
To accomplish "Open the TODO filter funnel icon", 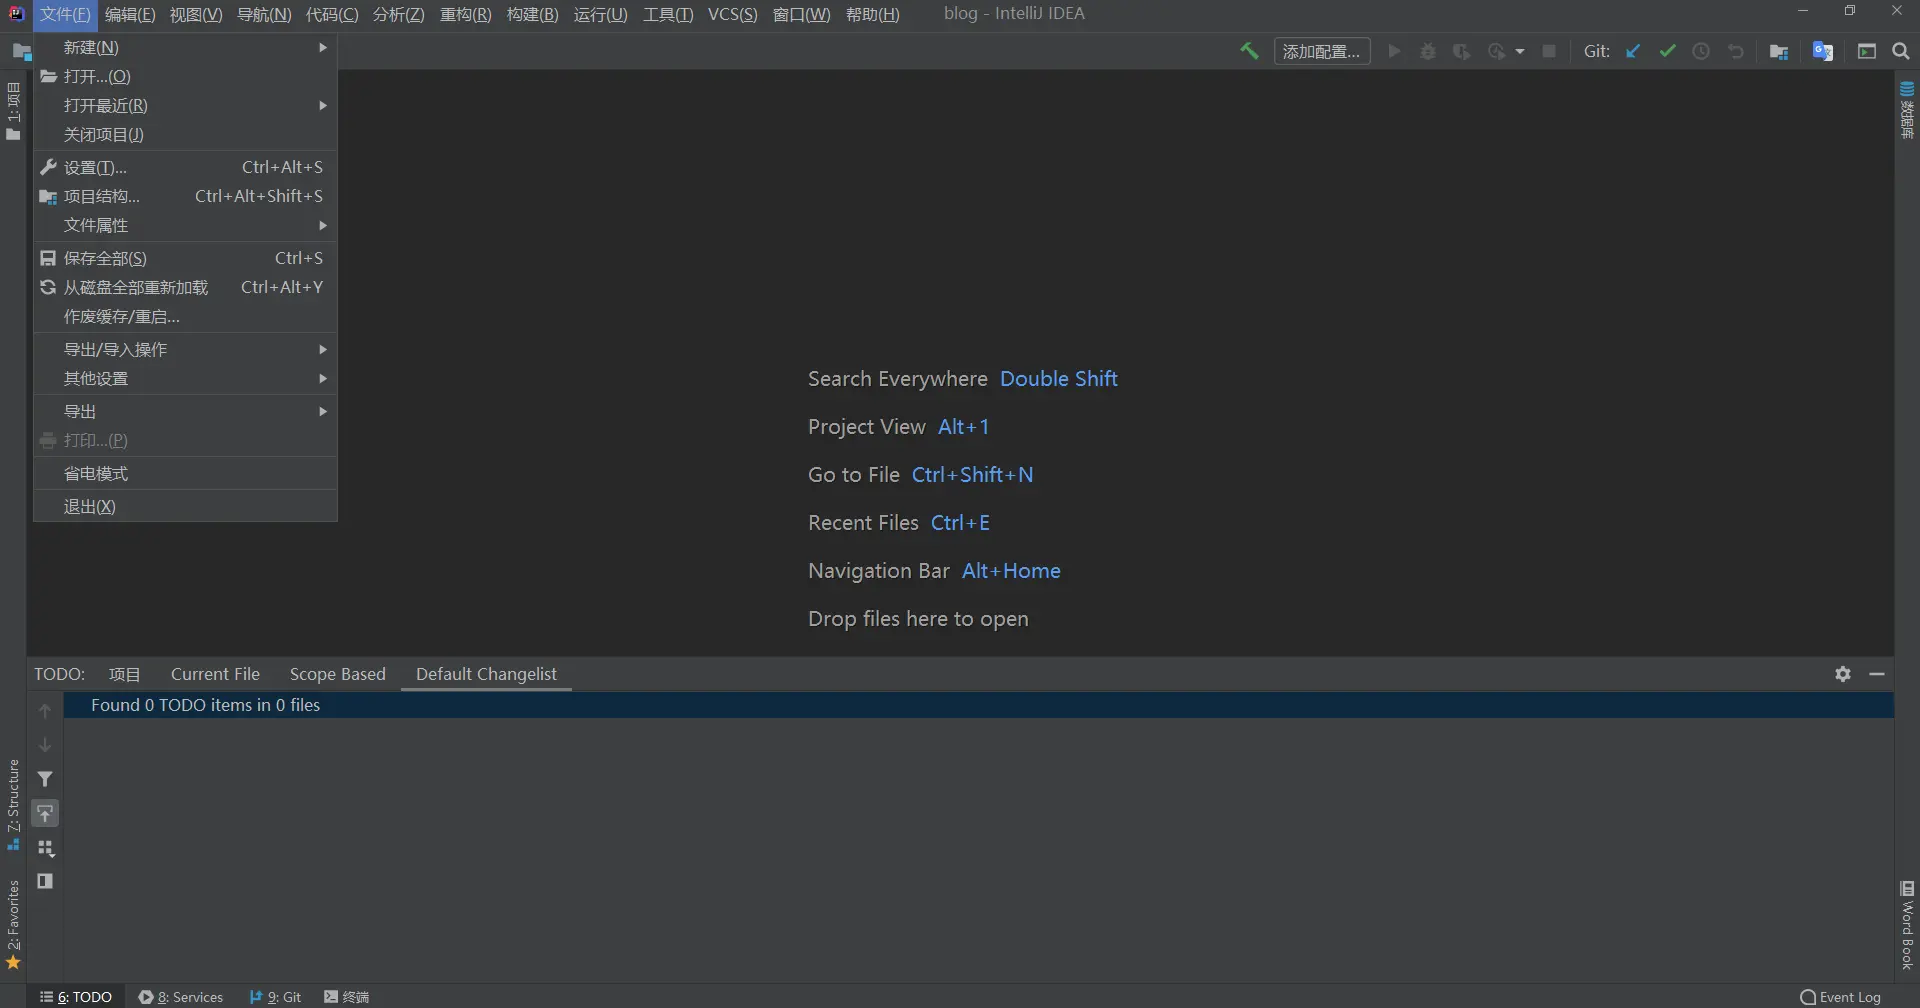I will [x=45, y=779].
